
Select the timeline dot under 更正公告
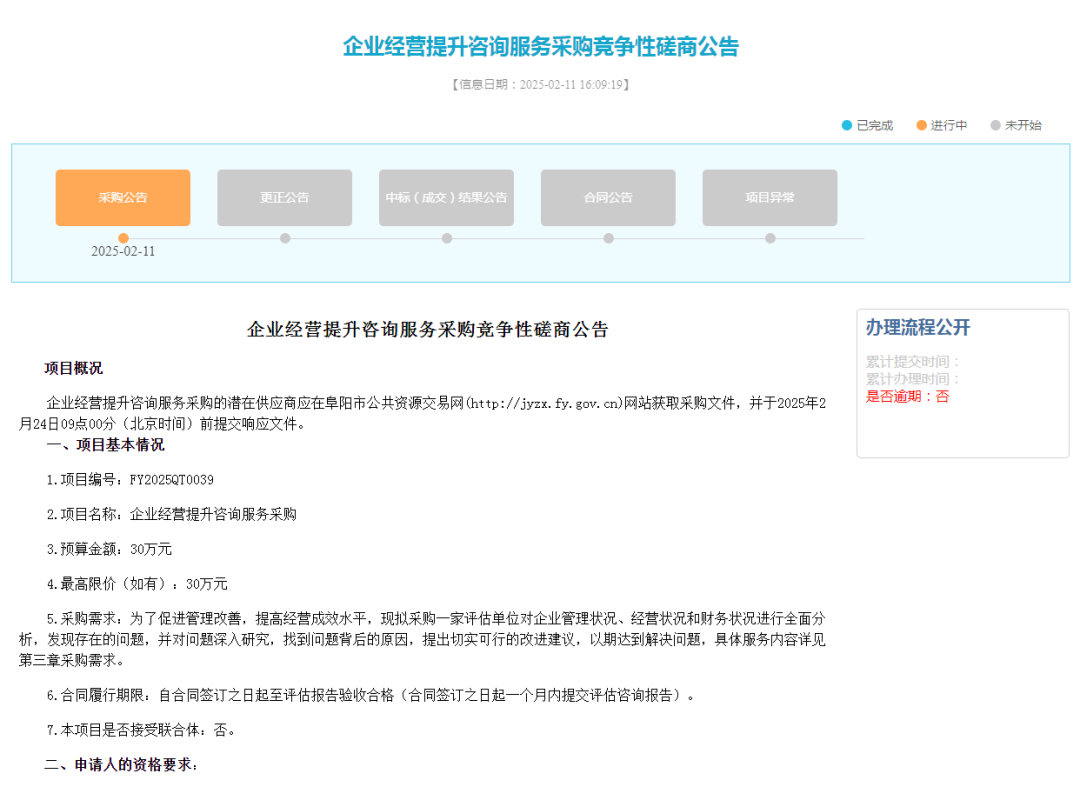pos(285,238)
